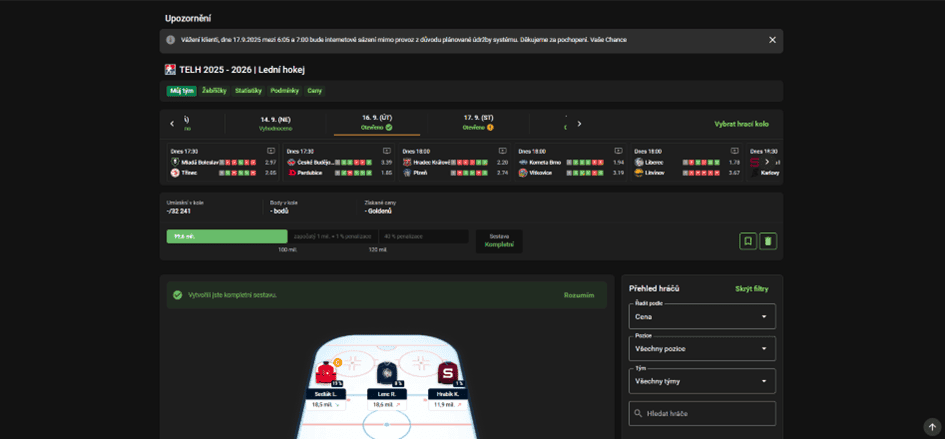Screen dimensions: 945x439
Task: Open stream icon for Liberec match
Action: tap(734, 151)
